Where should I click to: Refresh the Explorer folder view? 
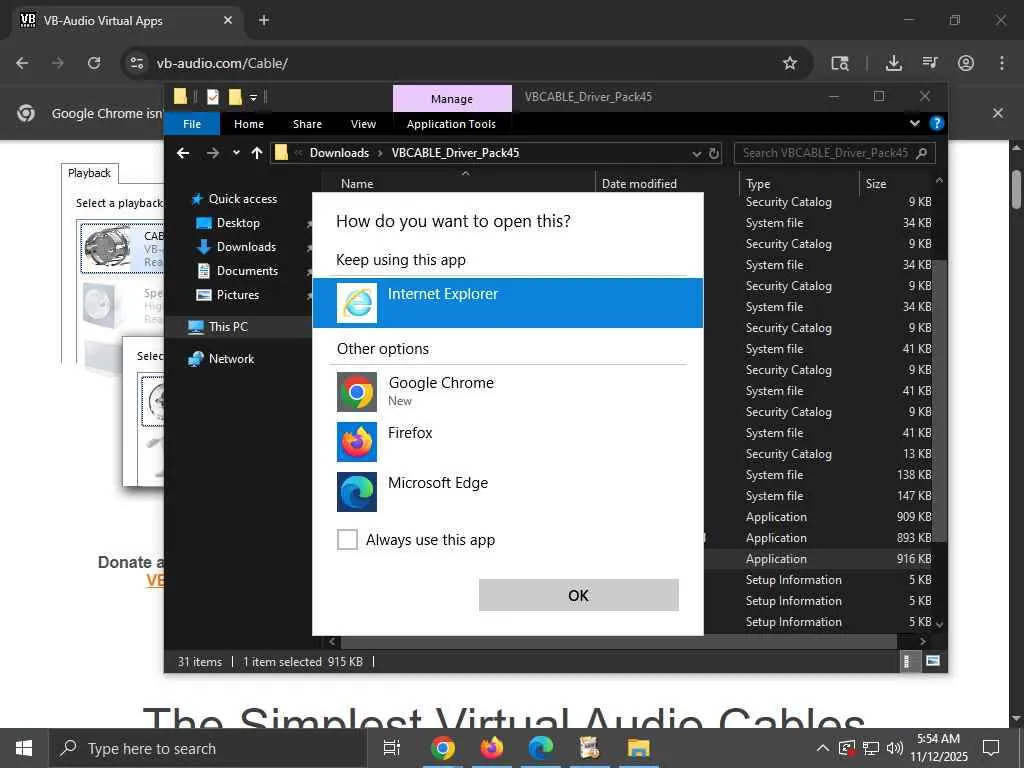[x=714, y=153]
